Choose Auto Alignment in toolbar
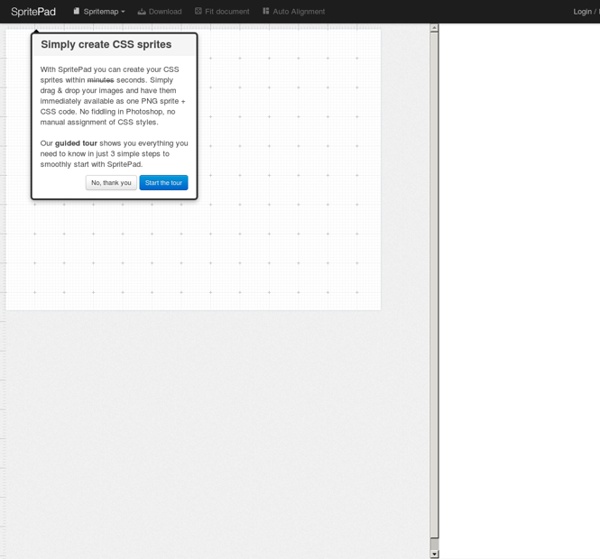 click(294, 11)
